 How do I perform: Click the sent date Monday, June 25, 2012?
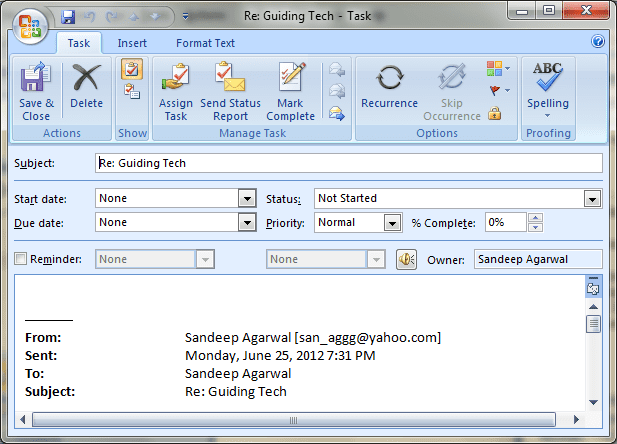pyautogui.click(x=254, y=355)
